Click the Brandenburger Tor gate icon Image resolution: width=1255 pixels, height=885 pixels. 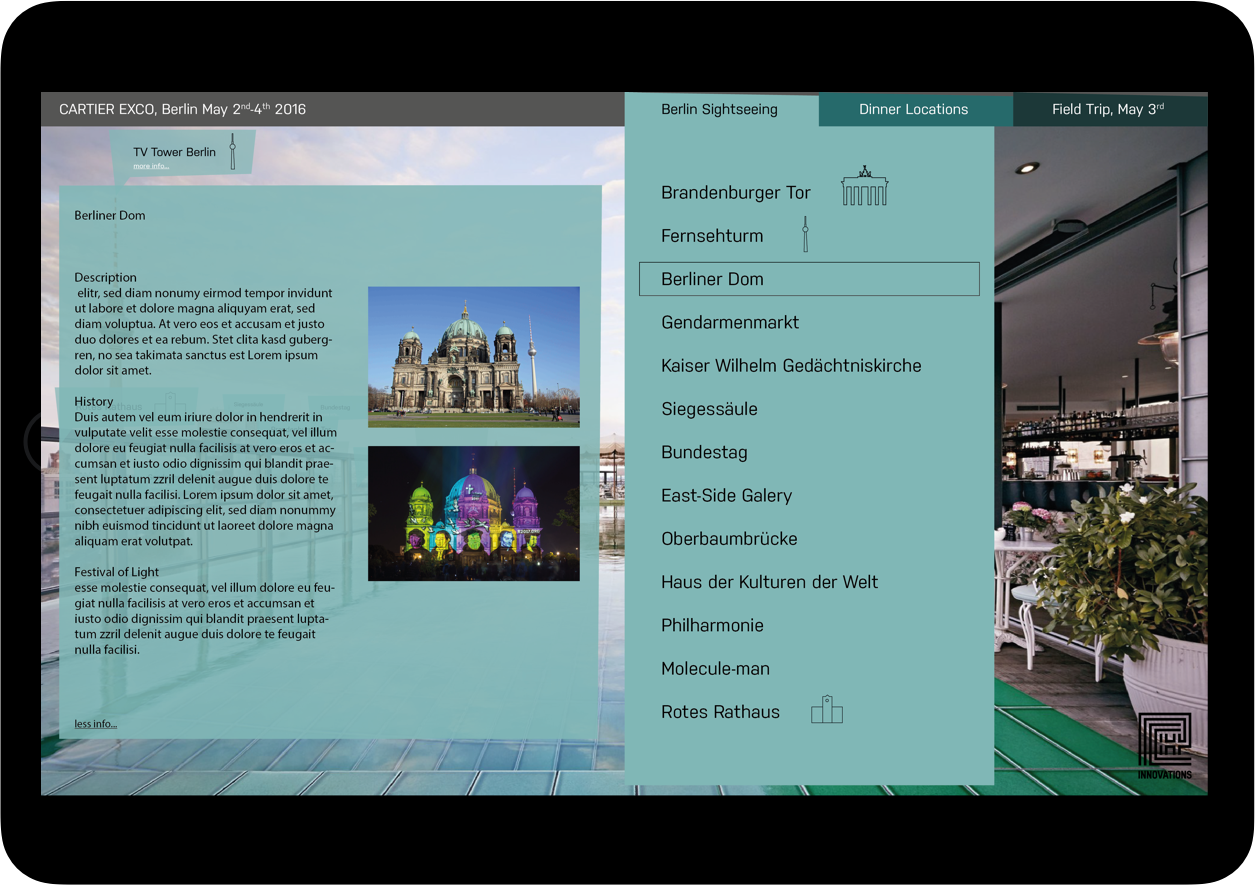(x=864, y=187)
